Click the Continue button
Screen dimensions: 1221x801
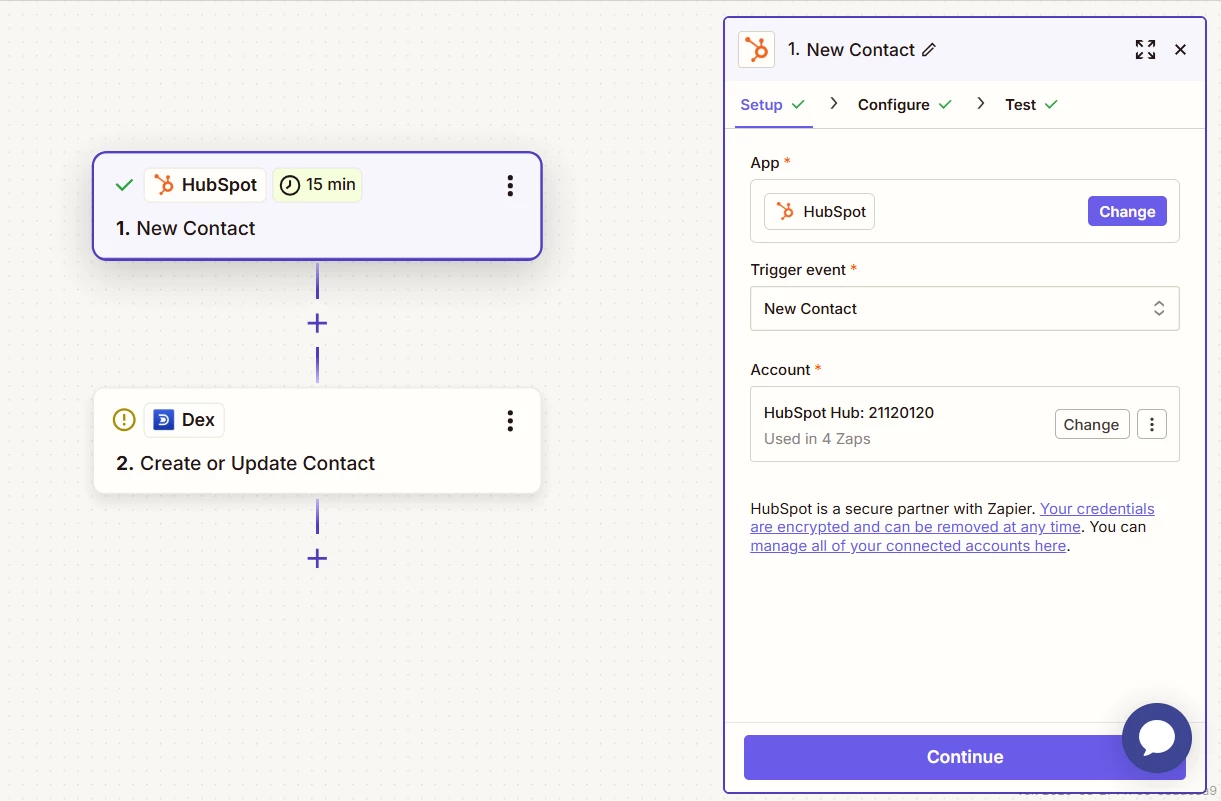click(965, 757)
